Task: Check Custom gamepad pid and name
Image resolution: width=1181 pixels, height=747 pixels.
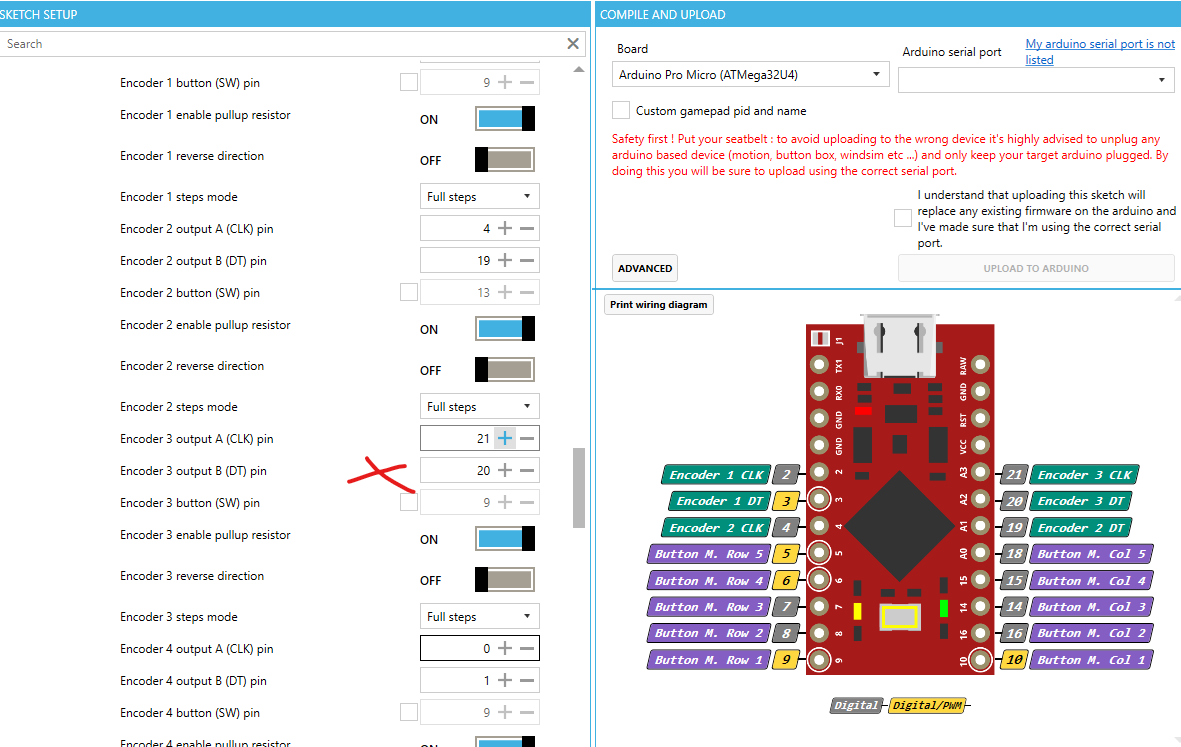Action: click(620, 110)
